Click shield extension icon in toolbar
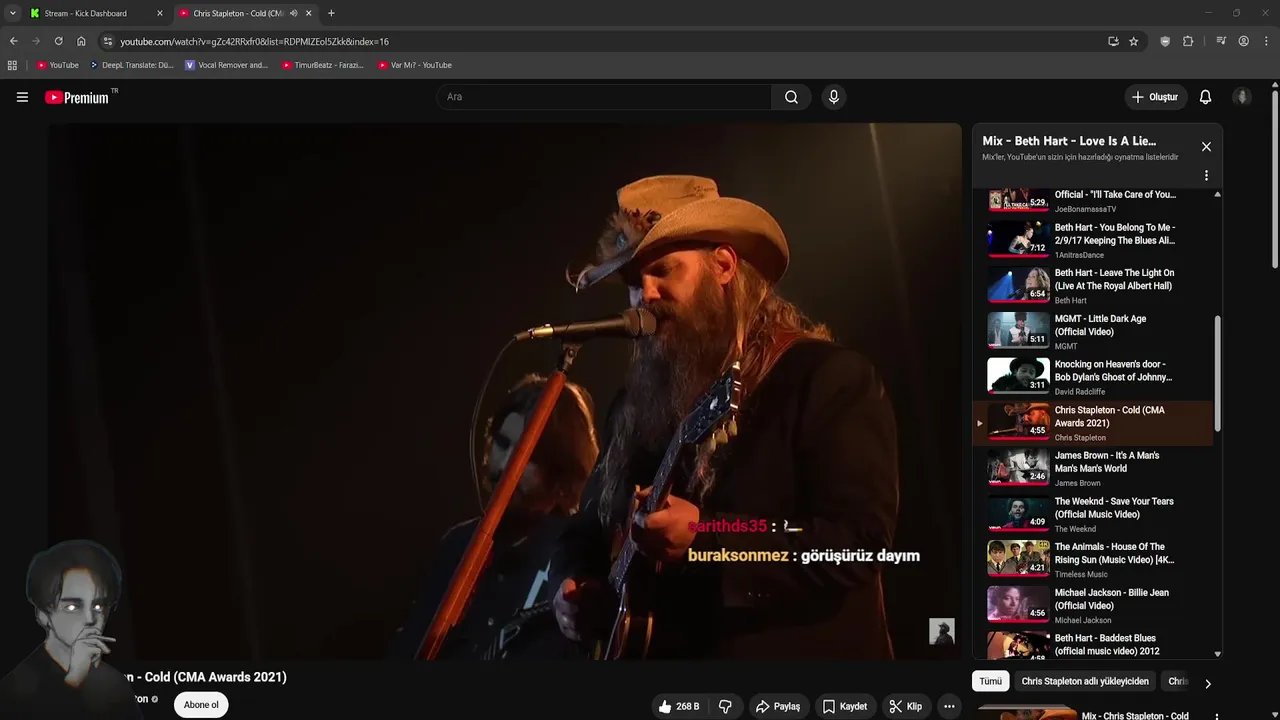1280x720 pixels. (x=1165, y=41)
